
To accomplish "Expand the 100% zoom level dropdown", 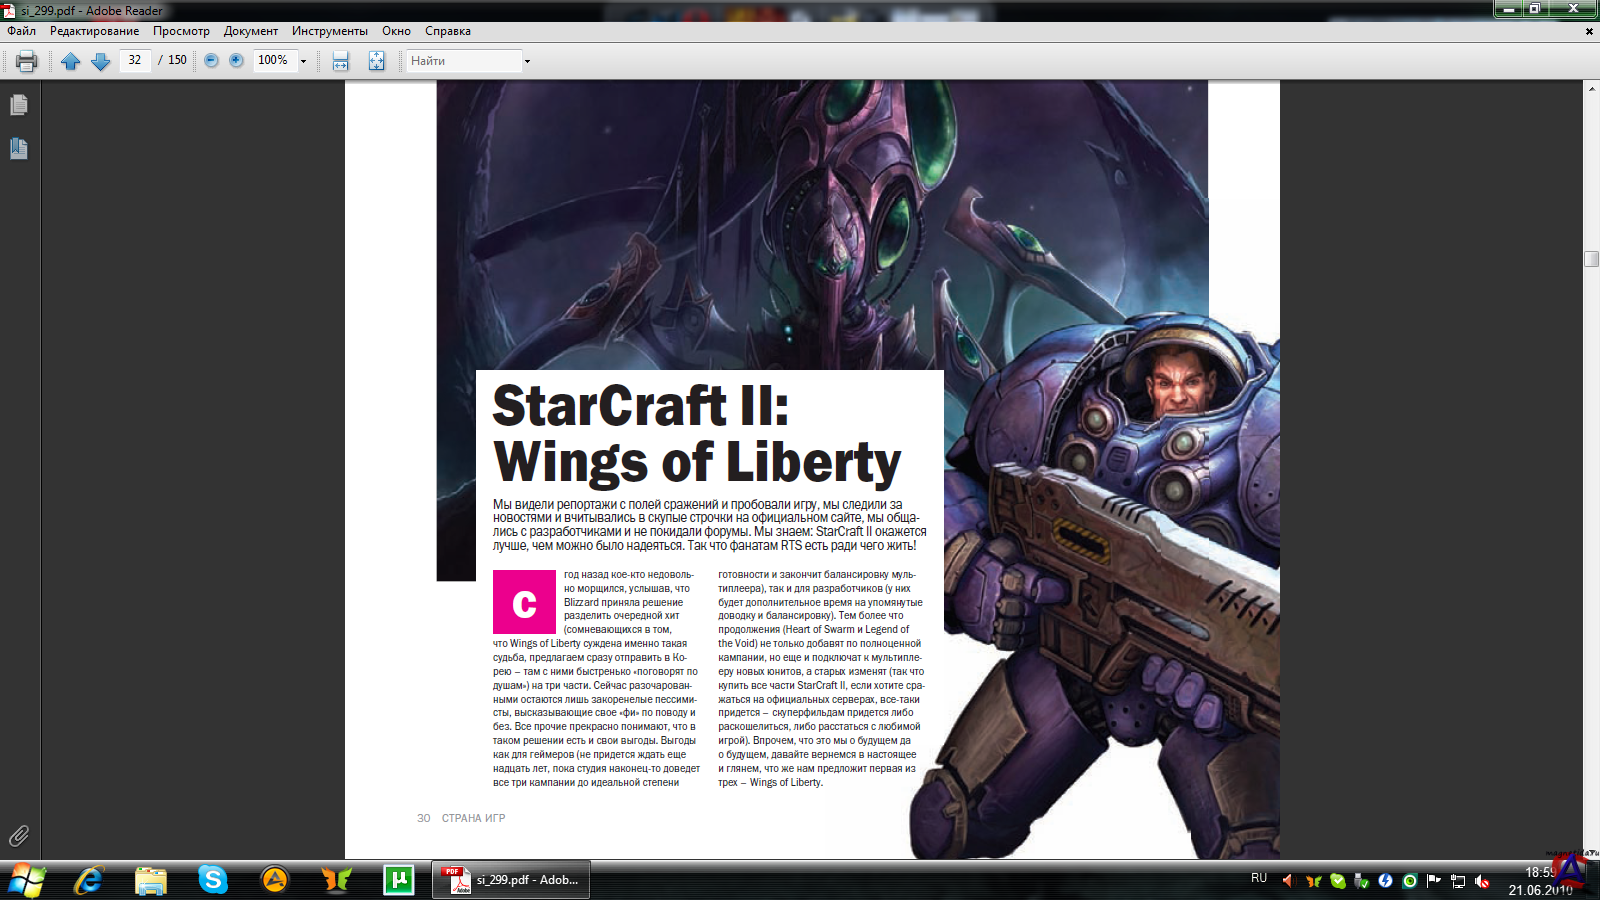I will pyautogui.click(x=303, y=61).
